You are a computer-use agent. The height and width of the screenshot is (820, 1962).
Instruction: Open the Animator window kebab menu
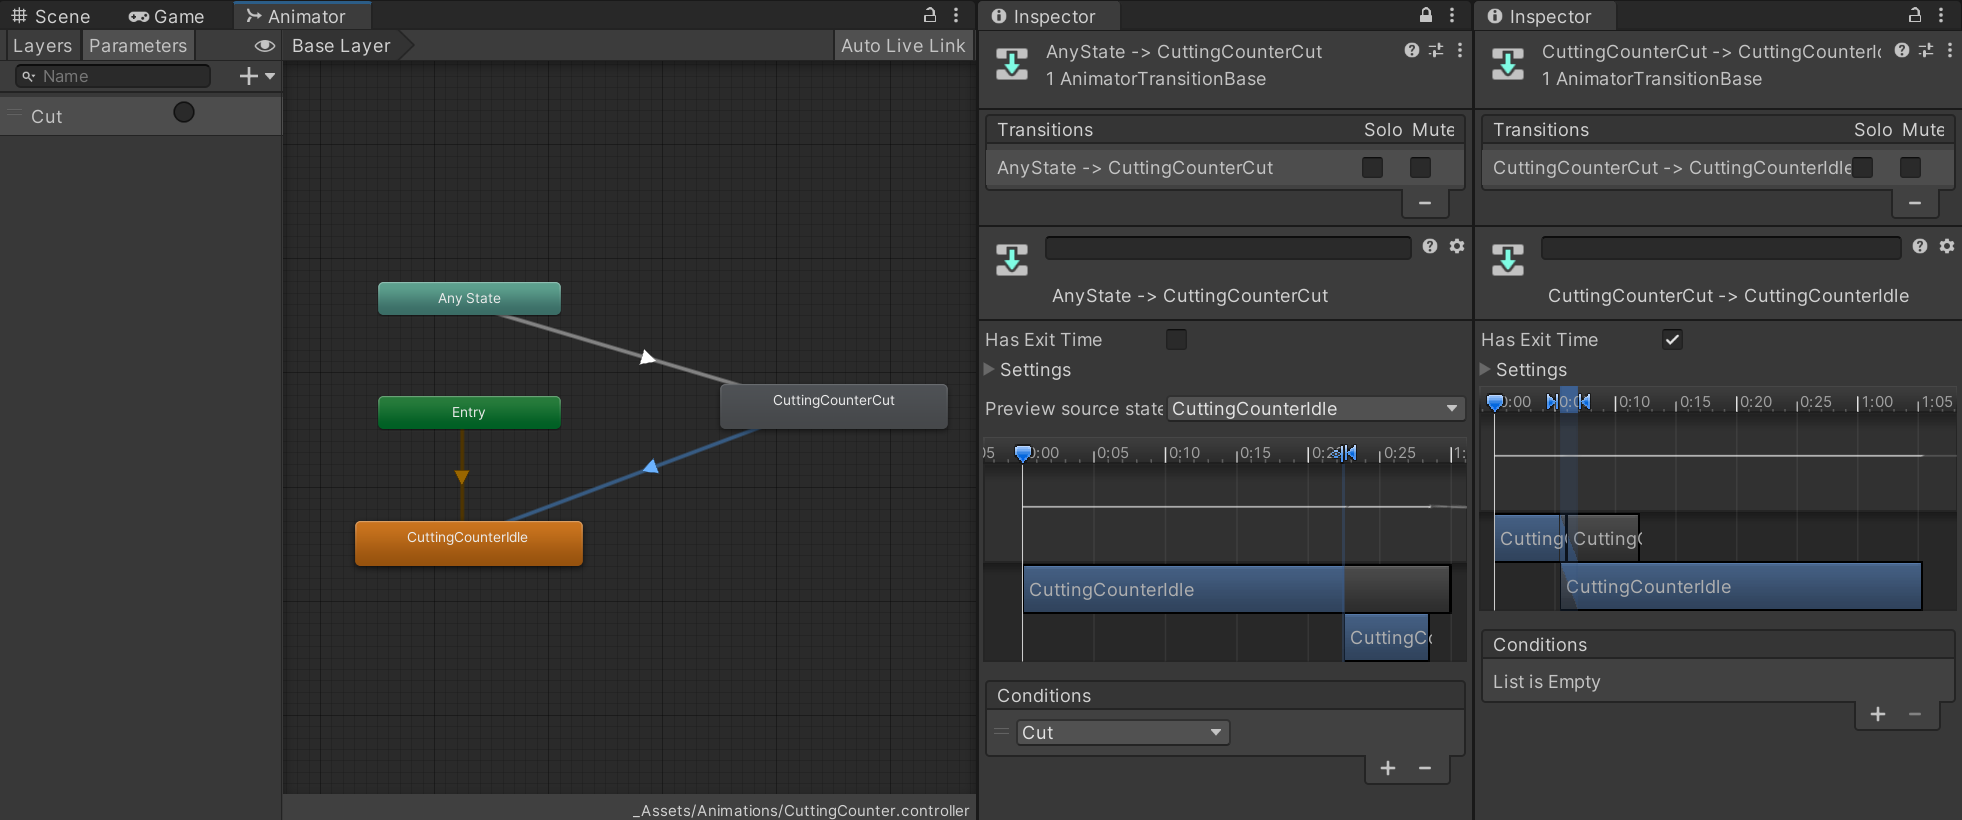(957, 15)
